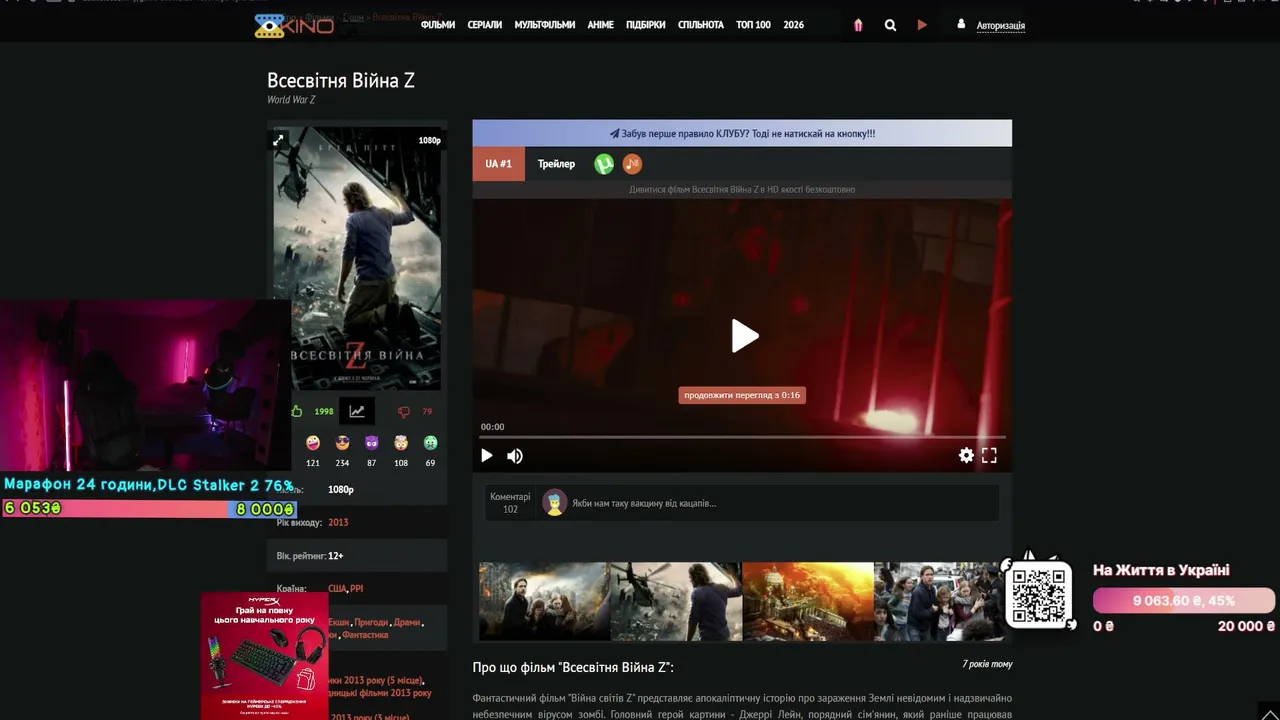Pick the sunglasses emoji reaction with 234
The height and width of the screenshot is (720, 1280).
pos(342,442)
